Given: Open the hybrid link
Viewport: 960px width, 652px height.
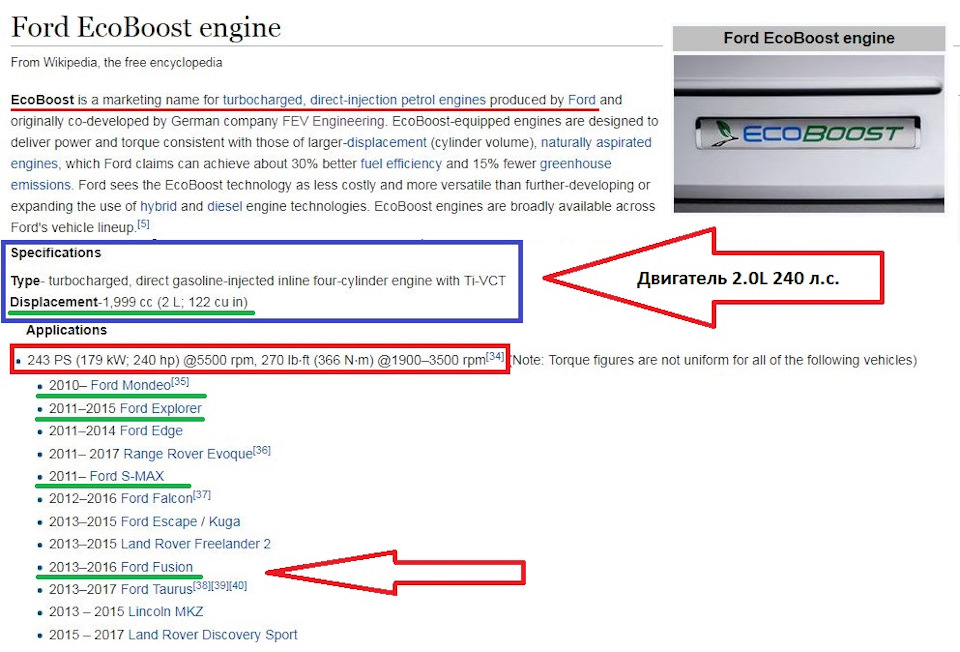Looking at the screenshot, I should click(158, 206).
